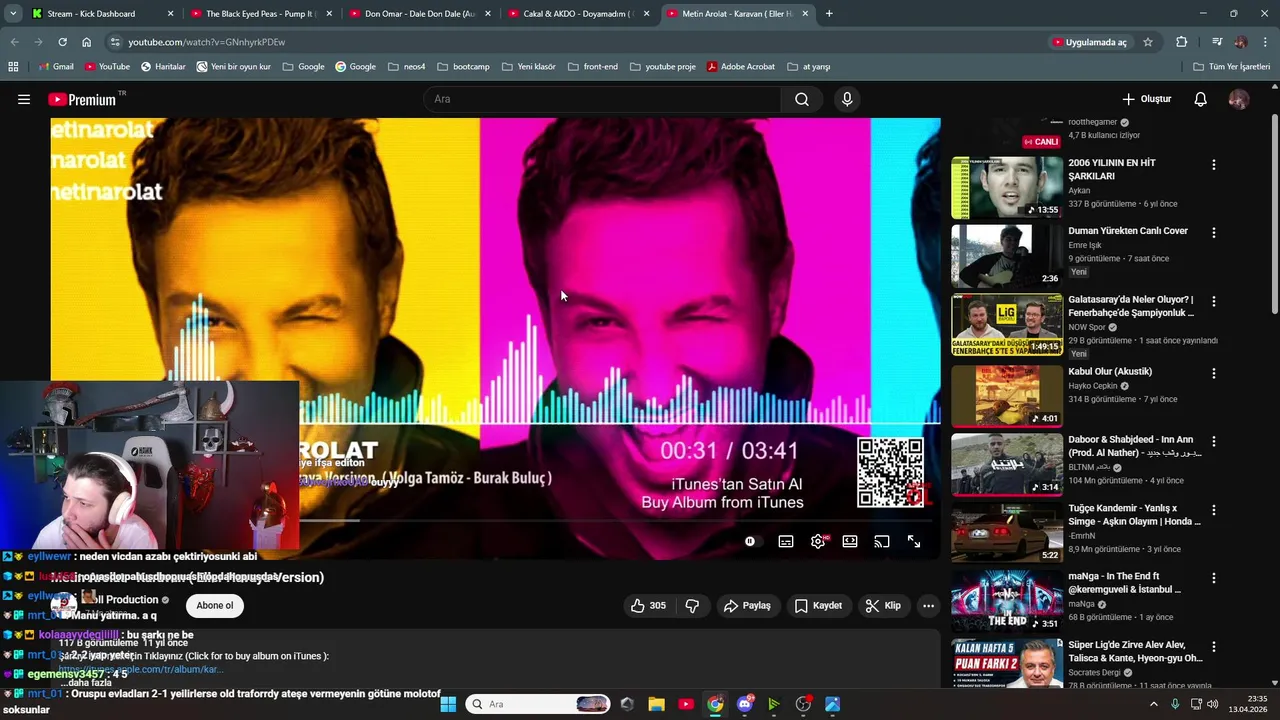Open Kabul Olur (Akustik) video thumbnail
Screen dimensions: 1280x720
coord(1007,395)
